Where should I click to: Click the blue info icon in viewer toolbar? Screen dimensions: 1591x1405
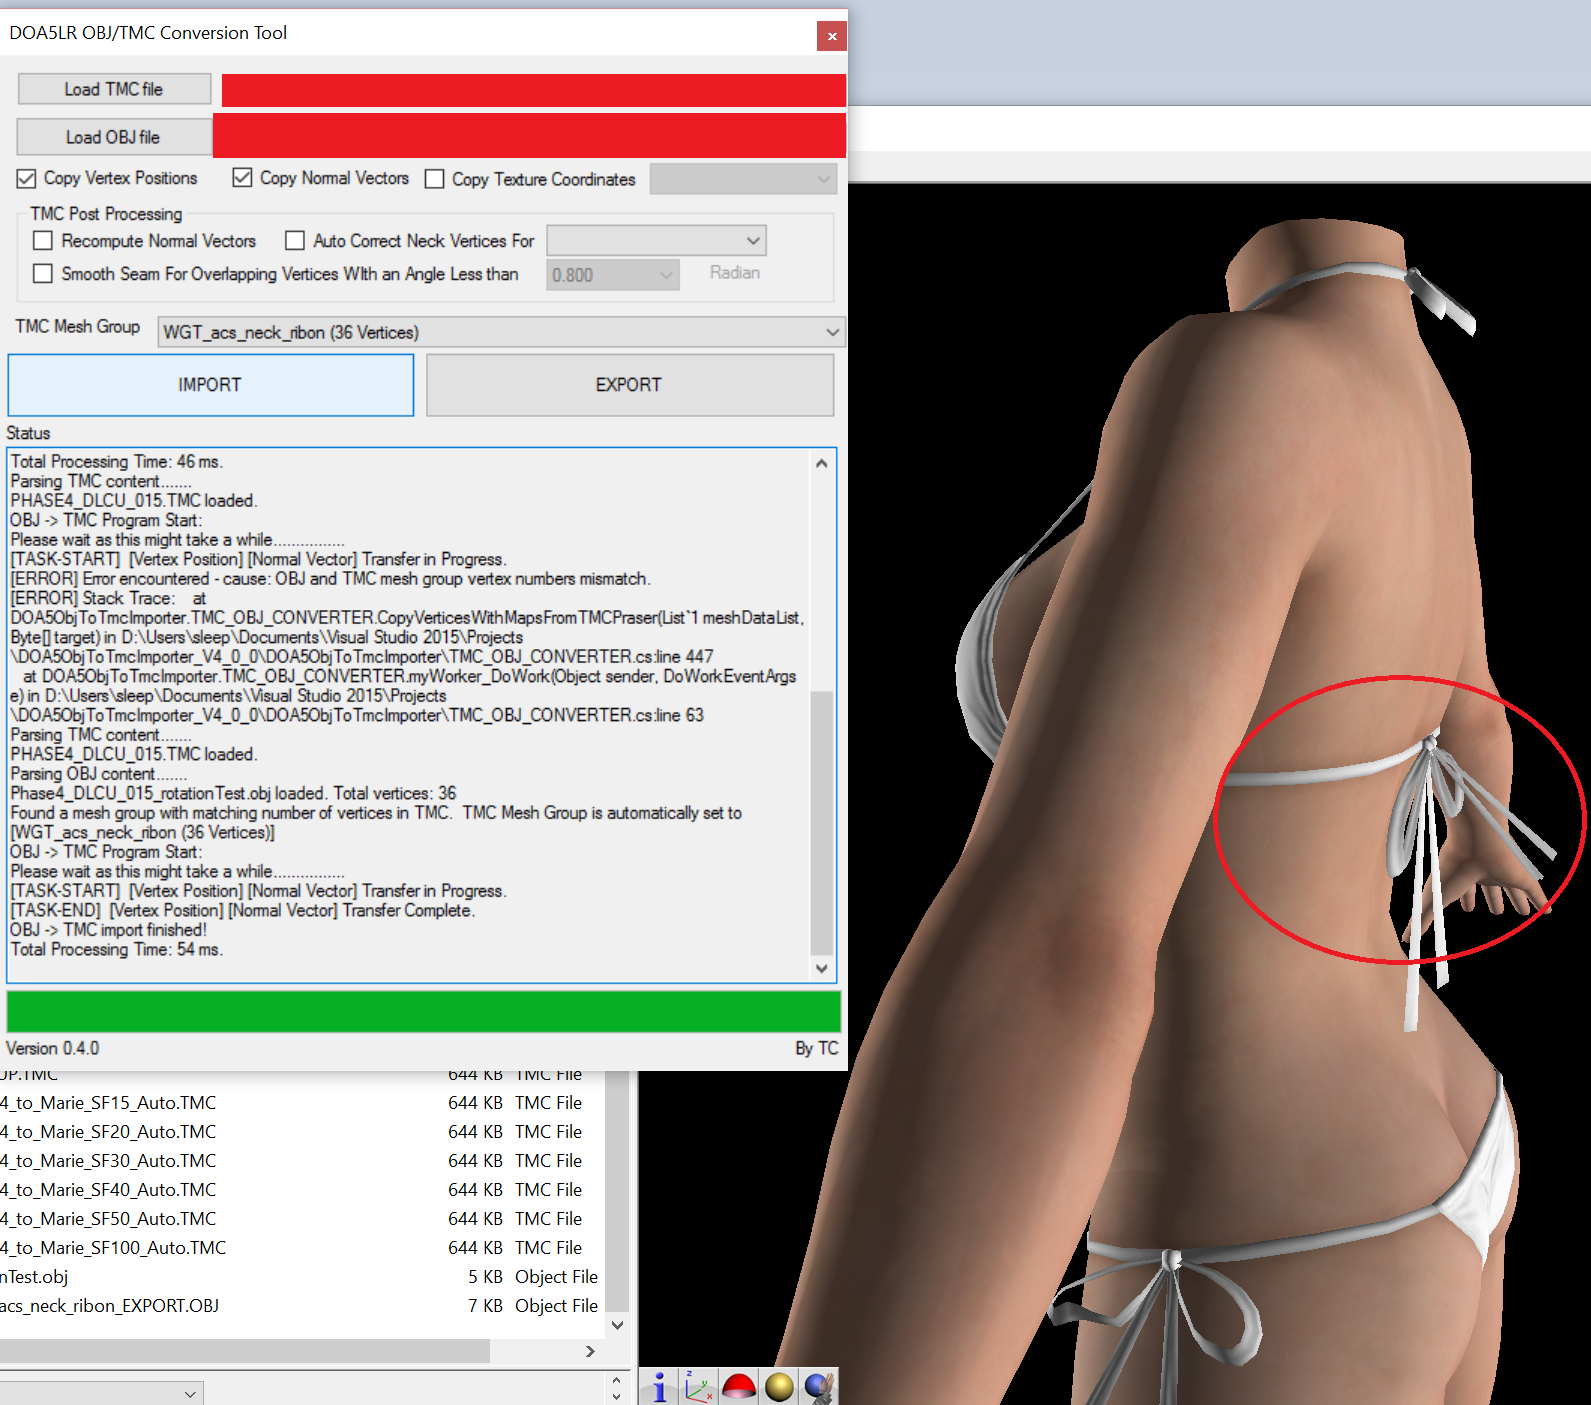pyautogui.click(x=659, y=1387)
